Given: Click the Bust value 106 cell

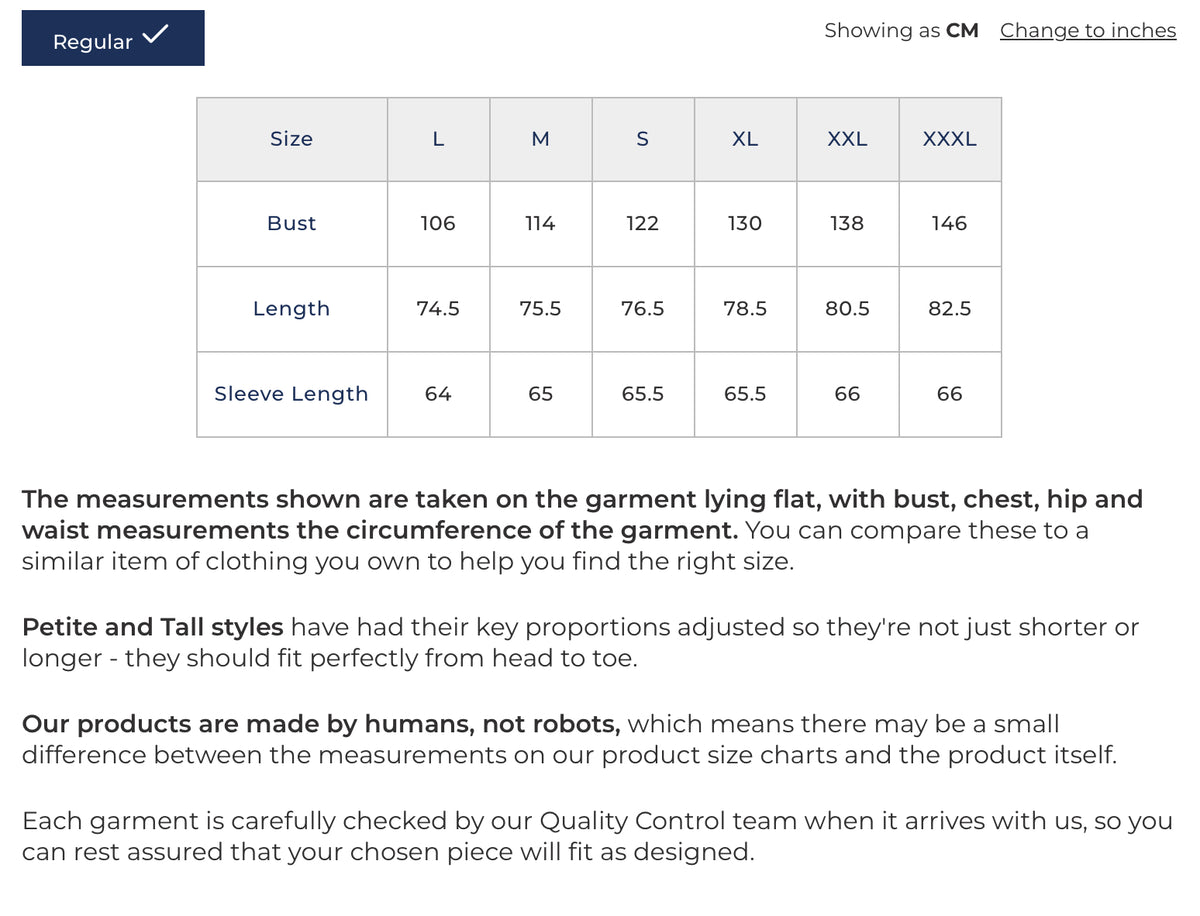Looking at the screenshot, I should (438, 224).
